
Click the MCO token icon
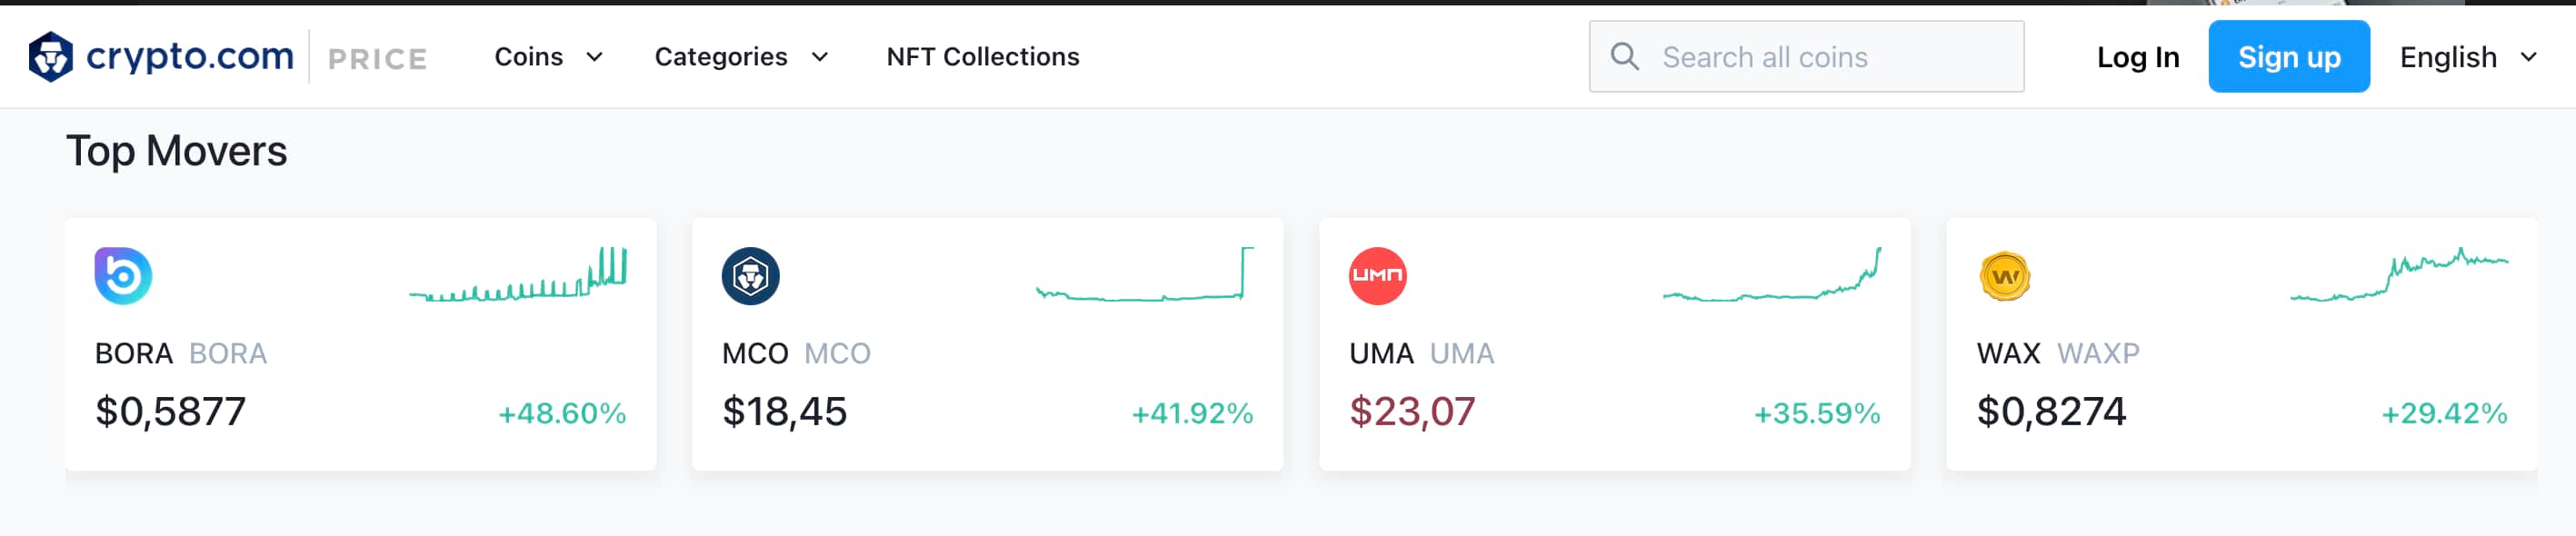[x=749, y=274]
